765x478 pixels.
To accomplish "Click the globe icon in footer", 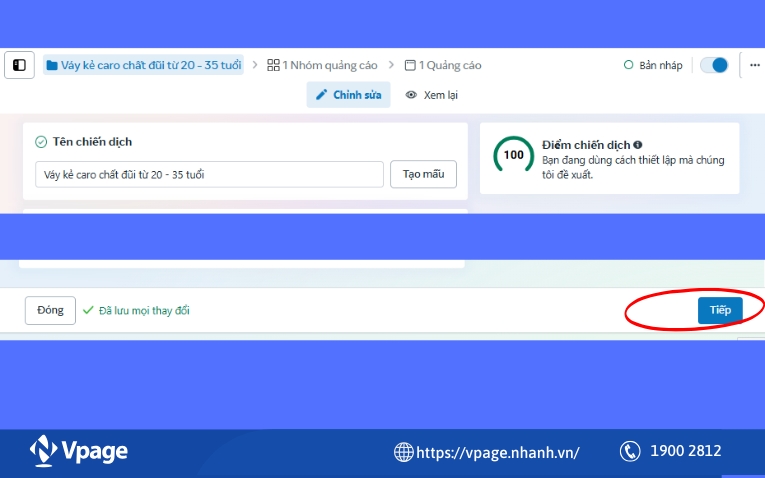I will pyautogui.click(x=403, y=452).
